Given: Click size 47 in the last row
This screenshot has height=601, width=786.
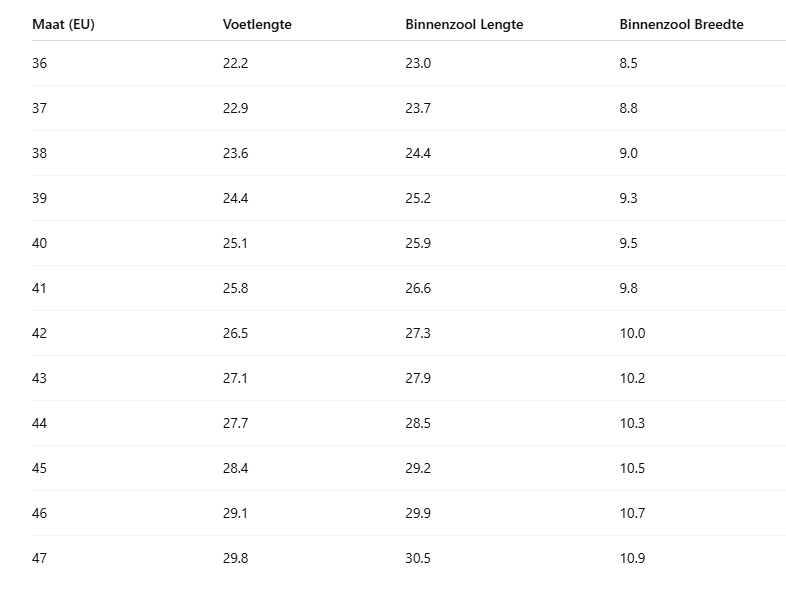Looking at the screenshot, I should 39,558.
